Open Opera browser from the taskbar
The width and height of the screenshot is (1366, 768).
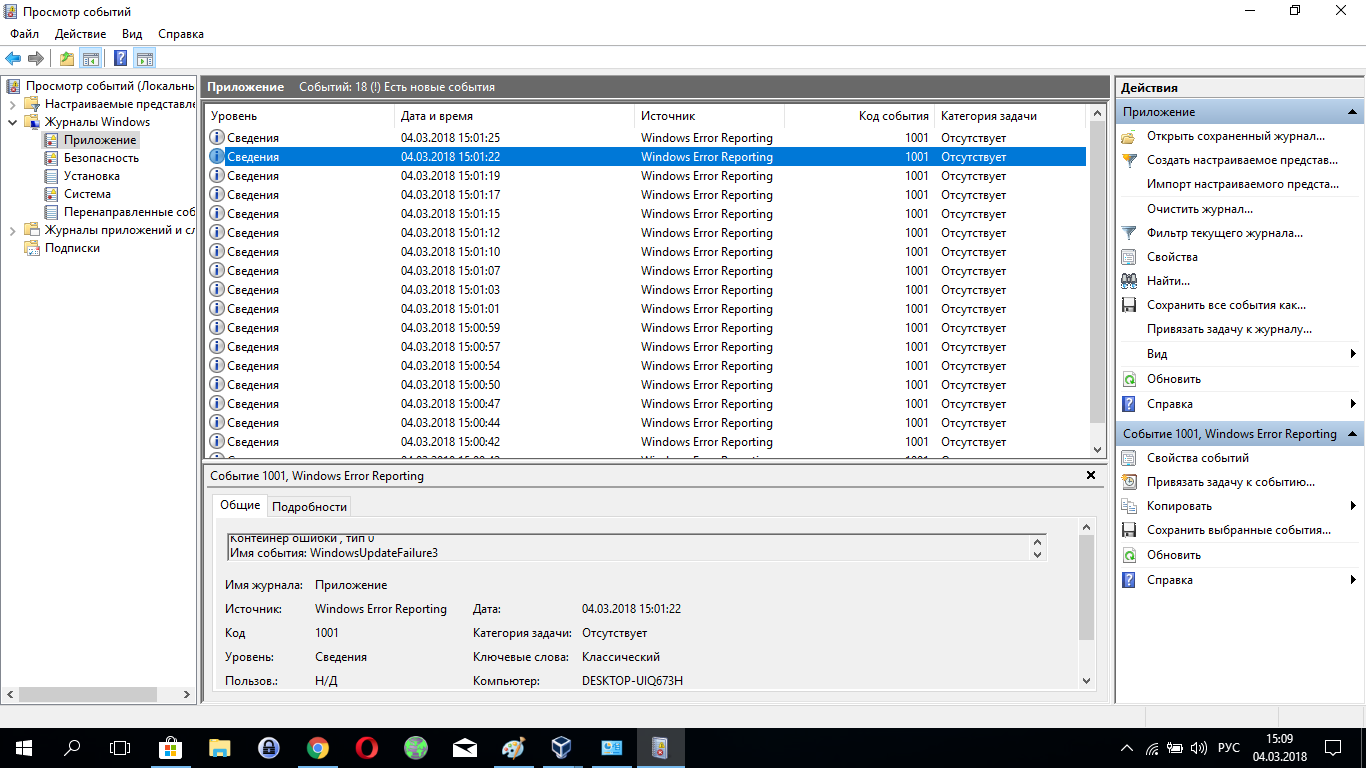click(367, 748)
